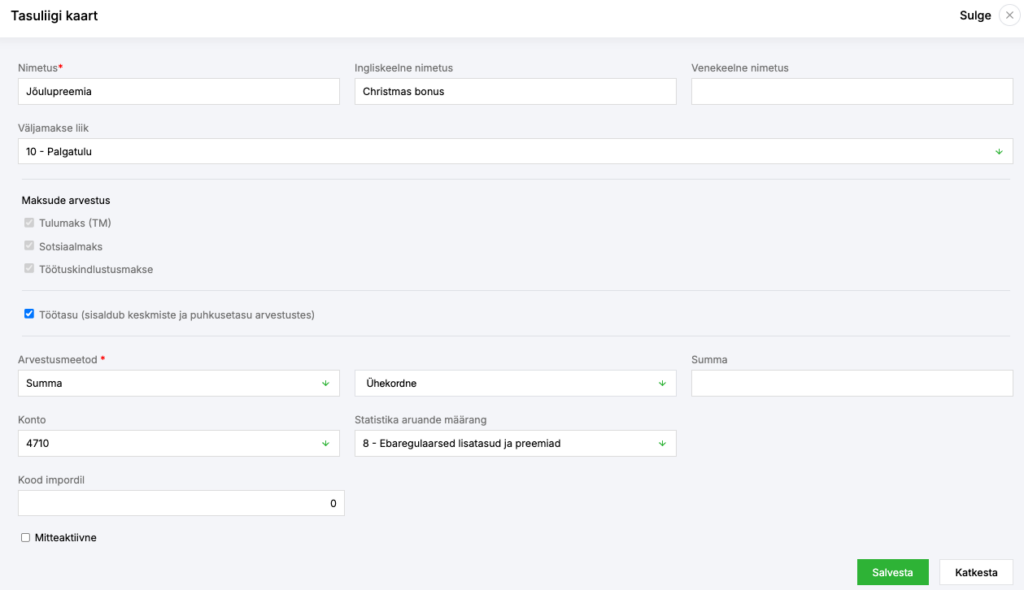Click the Tasuliigi kaart title text
1024x590 pixels.
coord(54,16)
